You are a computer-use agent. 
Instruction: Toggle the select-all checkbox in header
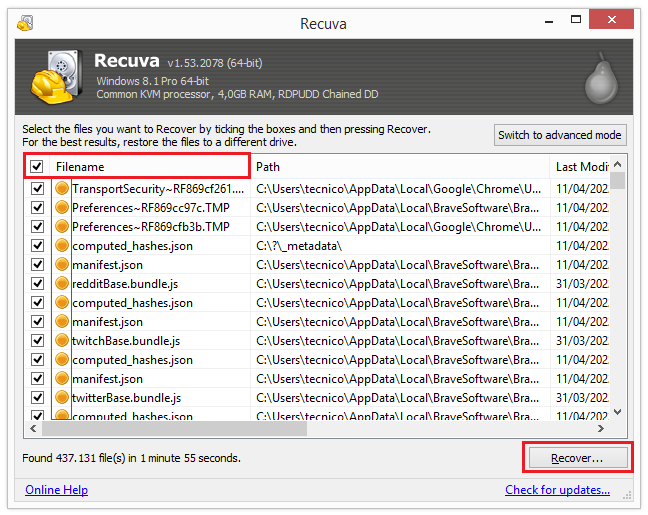(37, 167)
